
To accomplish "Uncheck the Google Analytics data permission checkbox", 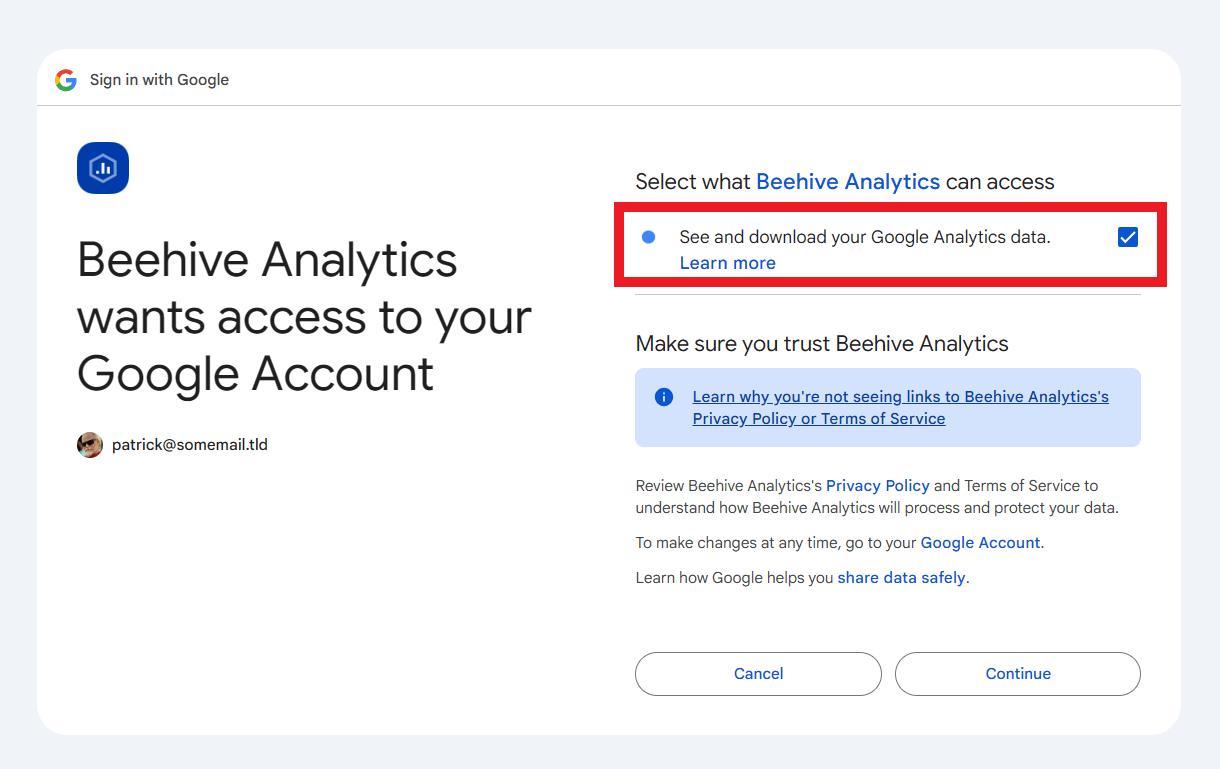I will [1128, 237].
